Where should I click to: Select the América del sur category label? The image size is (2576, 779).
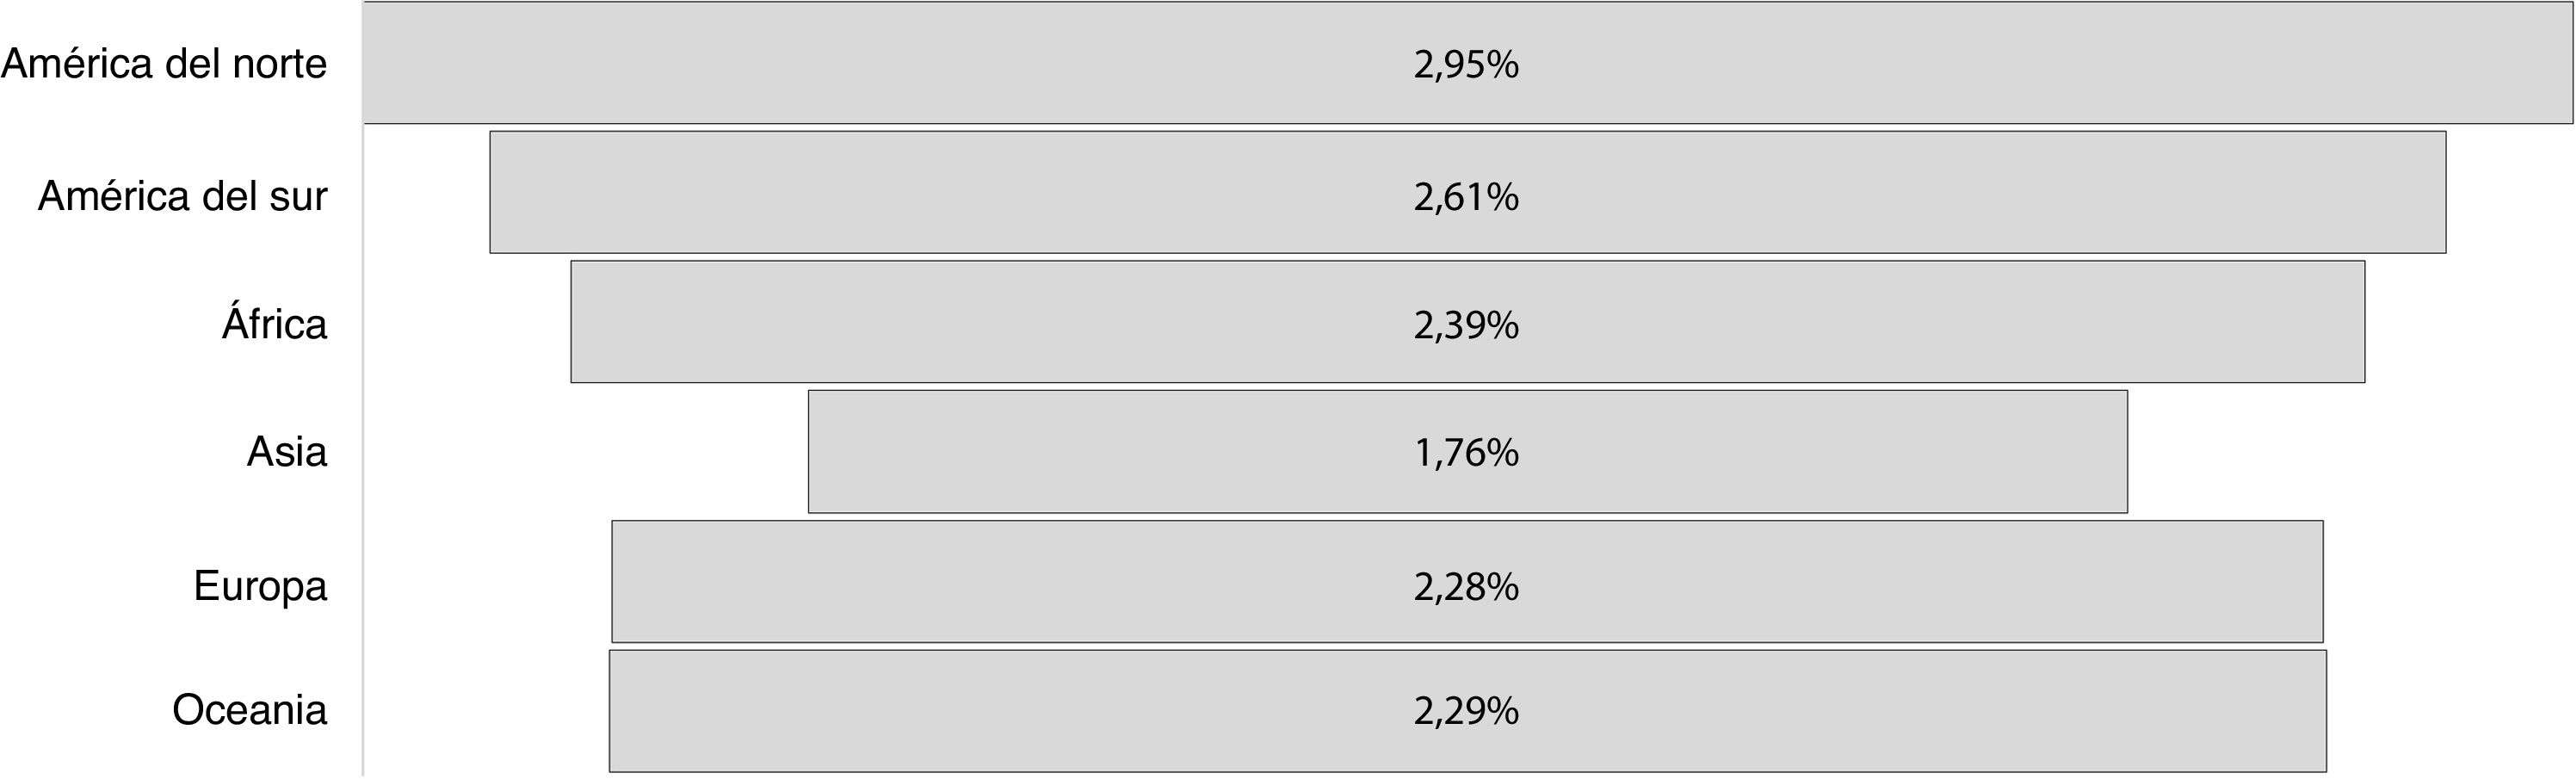[182, 196]
